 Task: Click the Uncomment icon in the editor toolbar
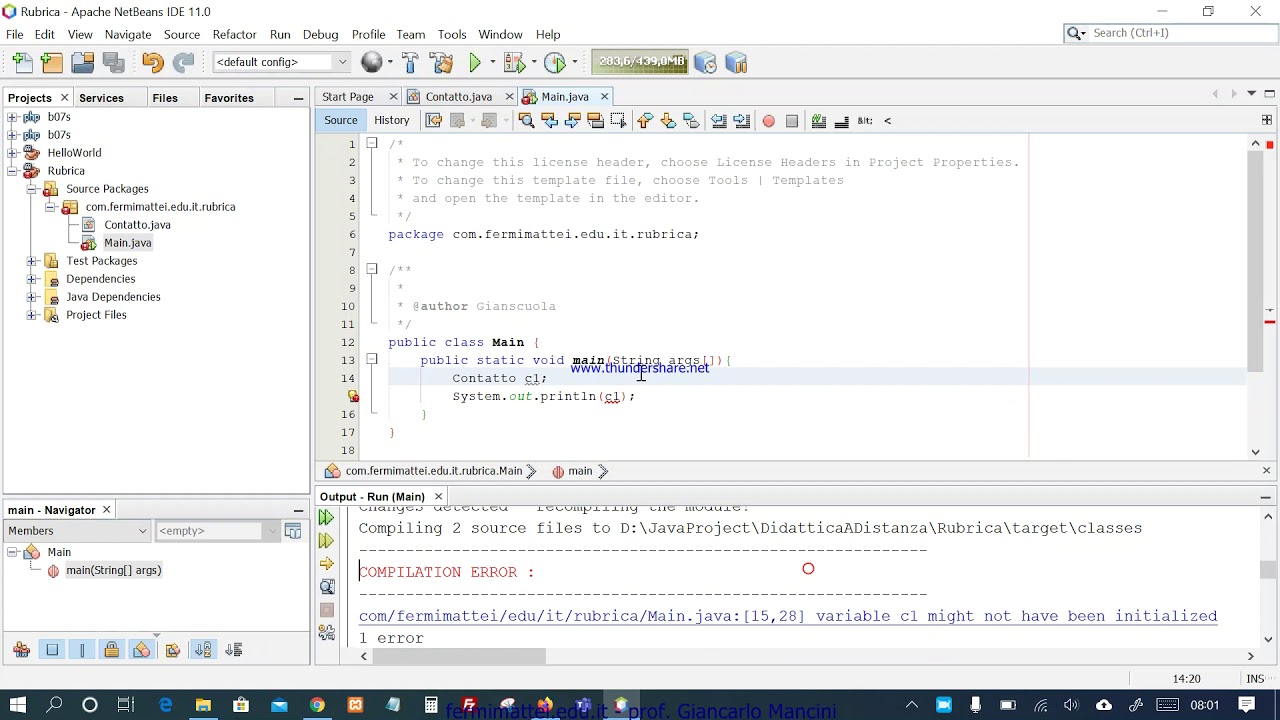coord(841,120)
